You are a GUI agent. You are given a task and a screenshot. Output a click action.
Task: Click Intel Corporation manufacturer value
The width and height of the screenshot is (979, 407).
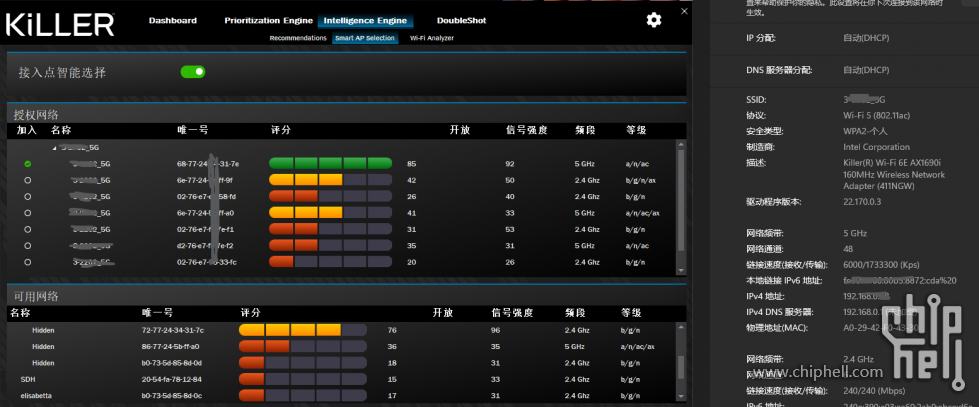[x=877, y=147]
